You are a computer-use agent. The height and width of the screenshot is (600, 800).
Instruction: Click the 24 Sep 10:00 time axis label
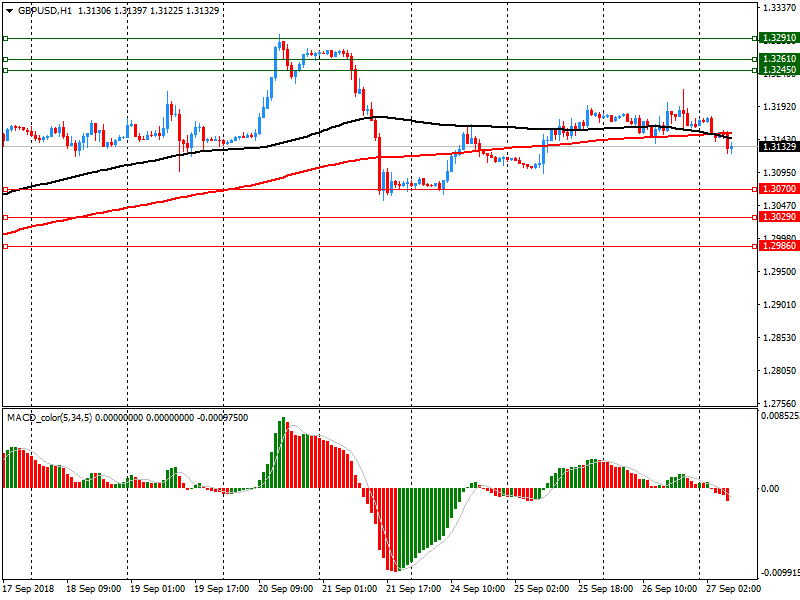[477, 590]
